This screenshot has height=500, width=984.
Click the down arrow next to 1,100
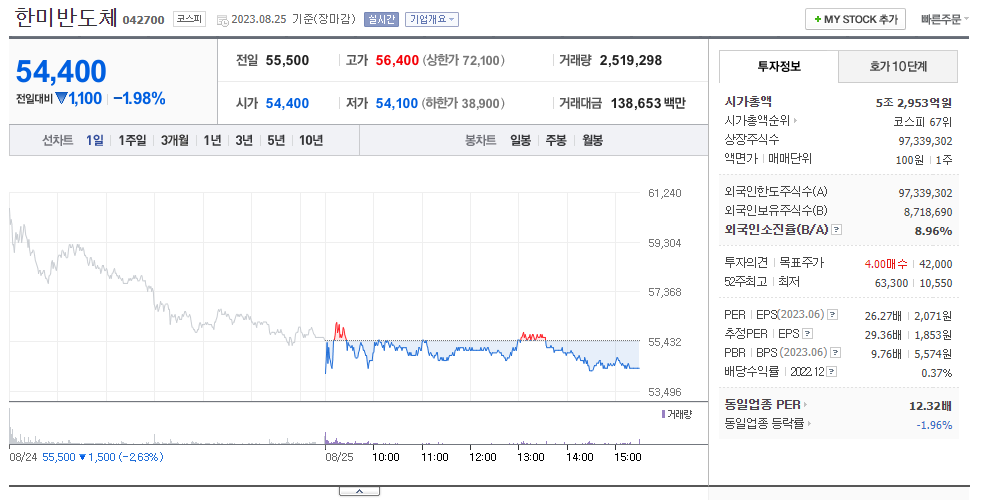click(x=61, y=98)
